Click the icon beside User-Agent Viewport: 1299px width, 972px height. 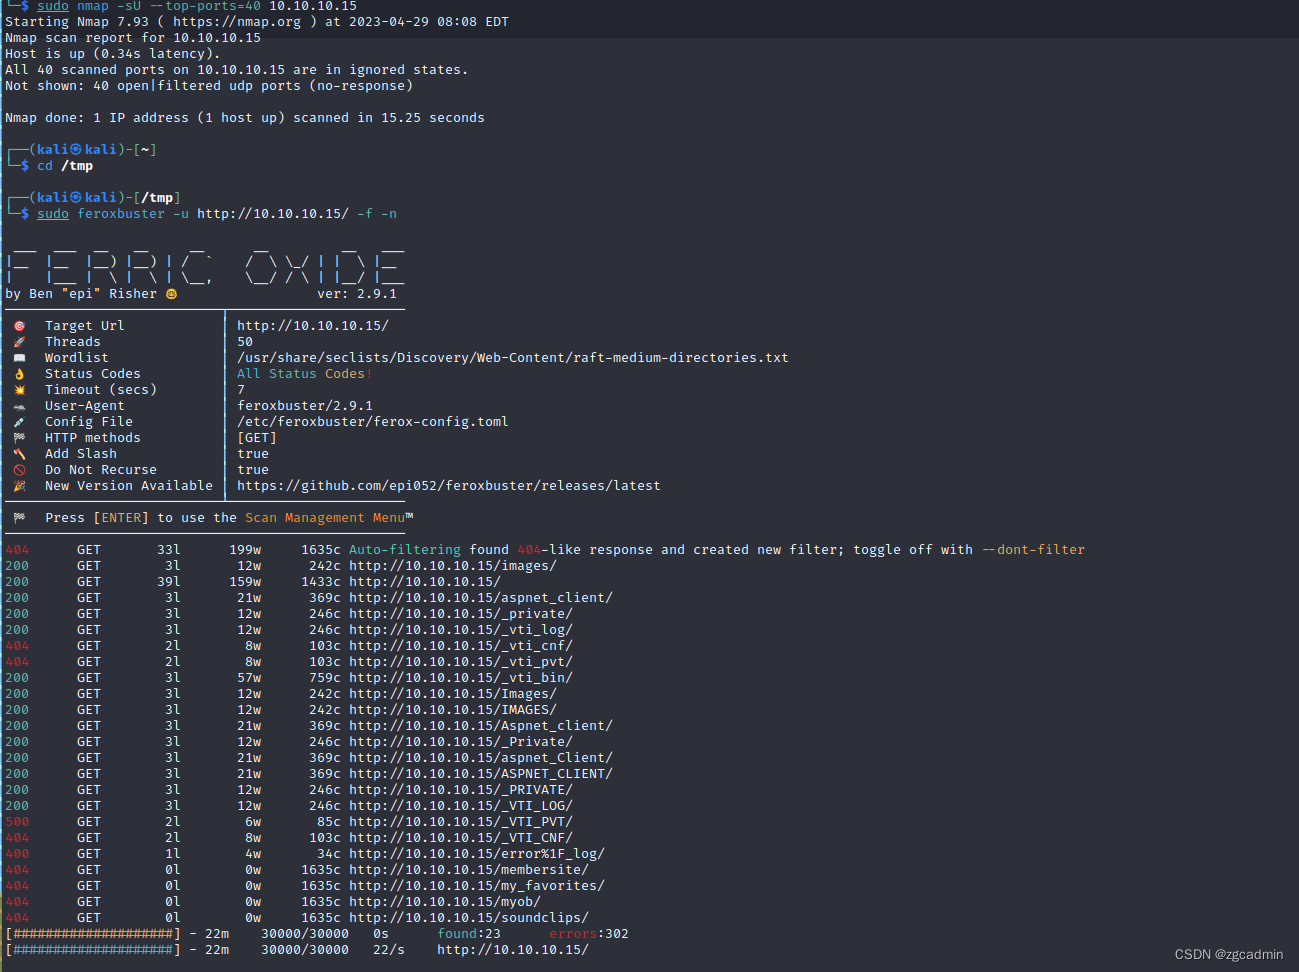point(19,406)
